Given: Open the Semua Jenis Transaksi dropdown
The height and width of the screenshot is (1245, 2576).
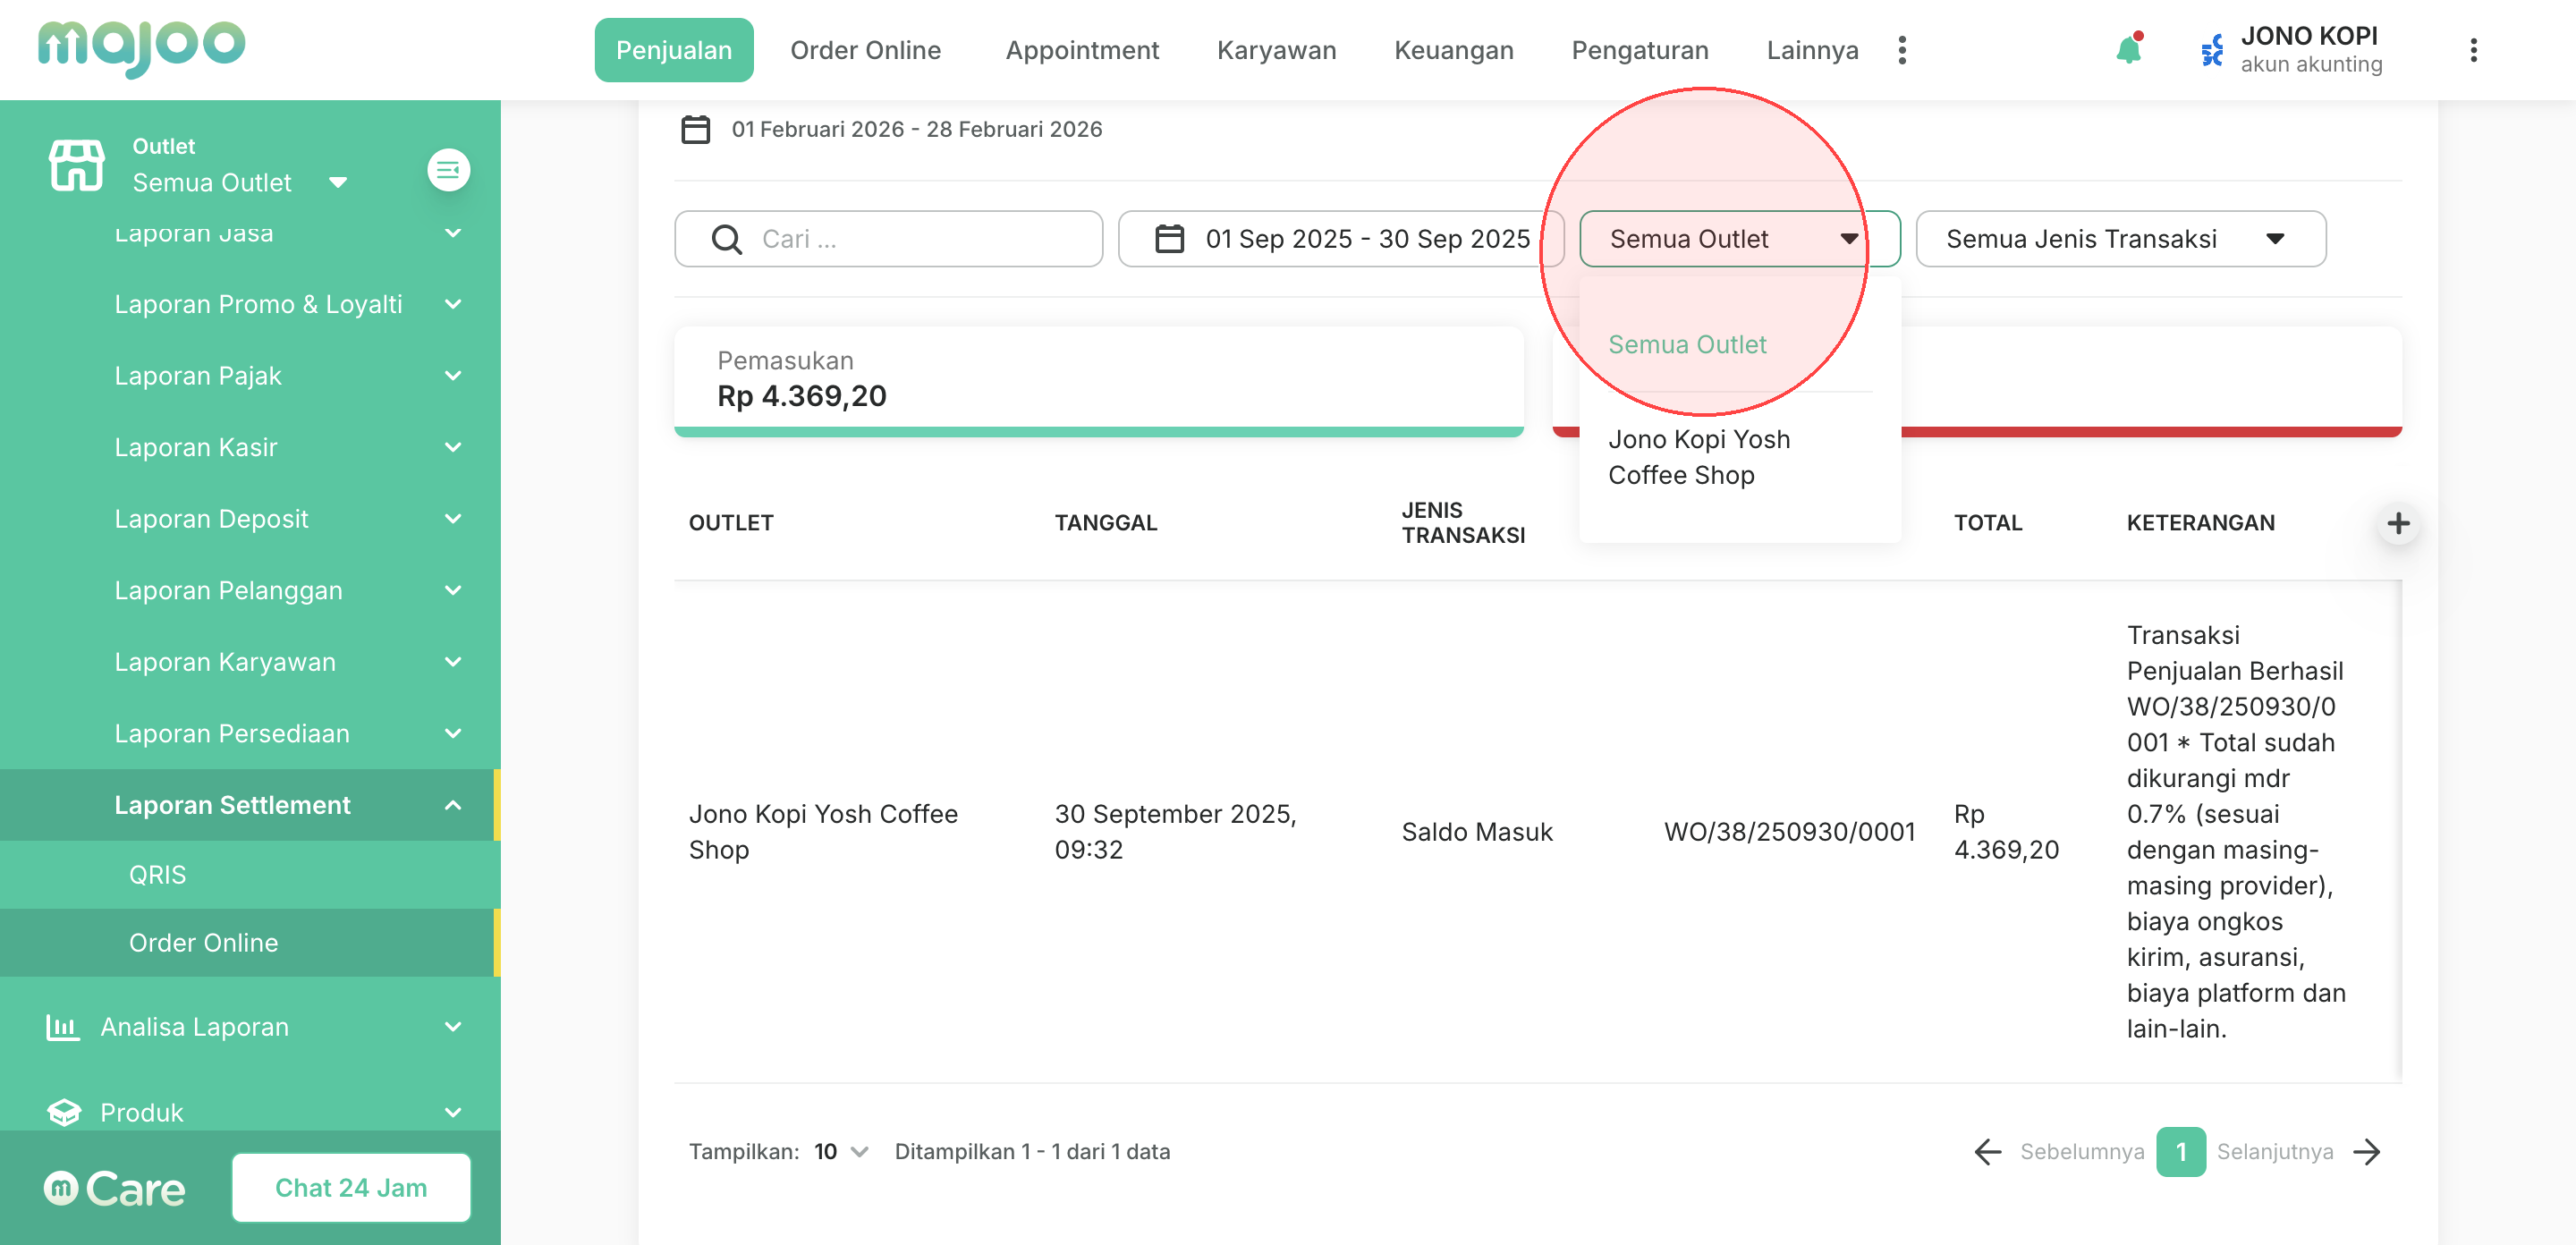Looking at the screenshot, I should [2119, 239].
